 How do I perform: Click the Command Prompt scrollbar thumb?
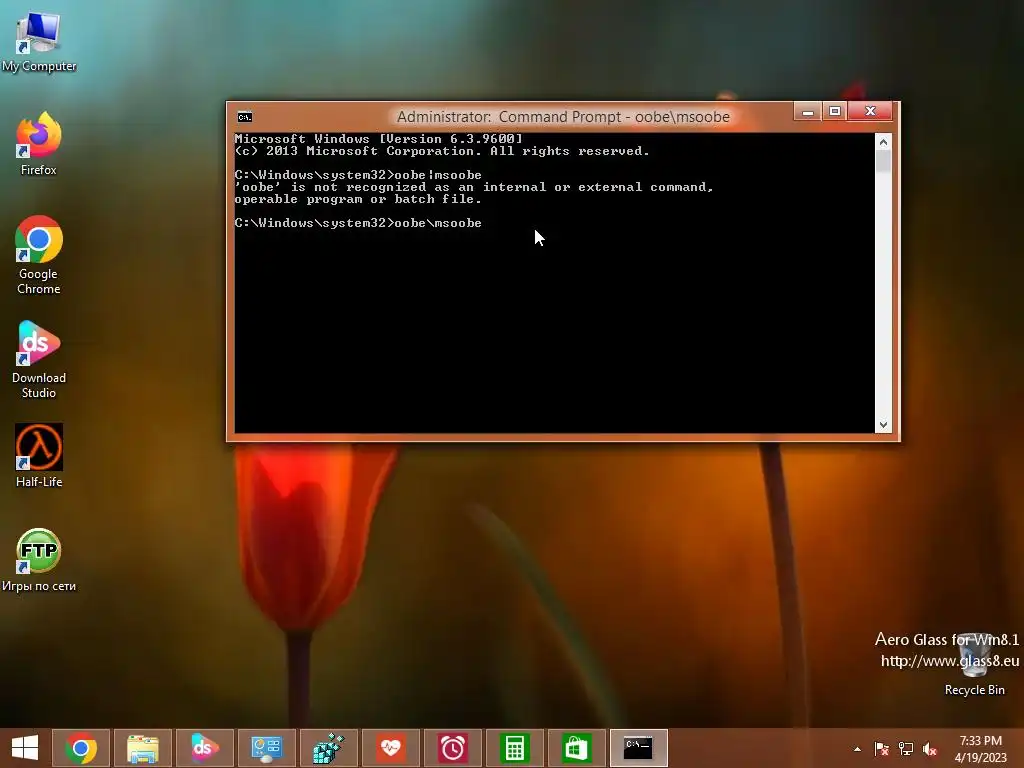click(x=883, y=161)
